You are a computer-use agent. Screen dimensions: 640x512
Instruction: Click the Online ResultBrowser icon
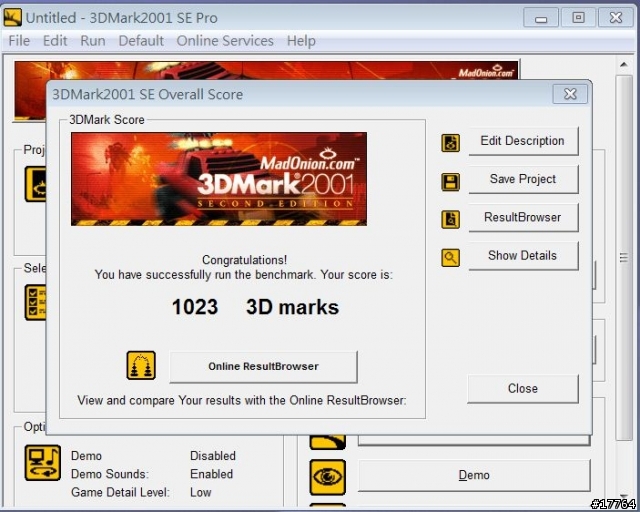[x=141, y=365]
